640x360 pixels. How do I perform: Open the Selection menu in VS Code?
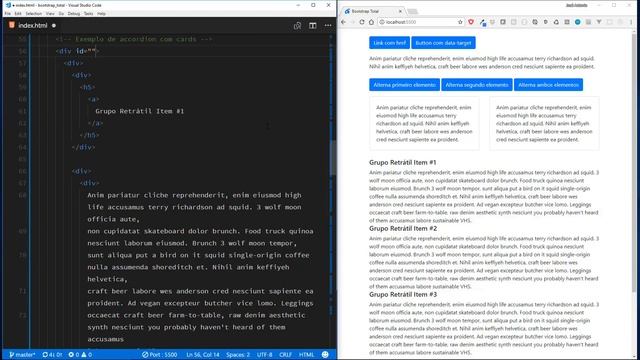click(x=33, y=13)
